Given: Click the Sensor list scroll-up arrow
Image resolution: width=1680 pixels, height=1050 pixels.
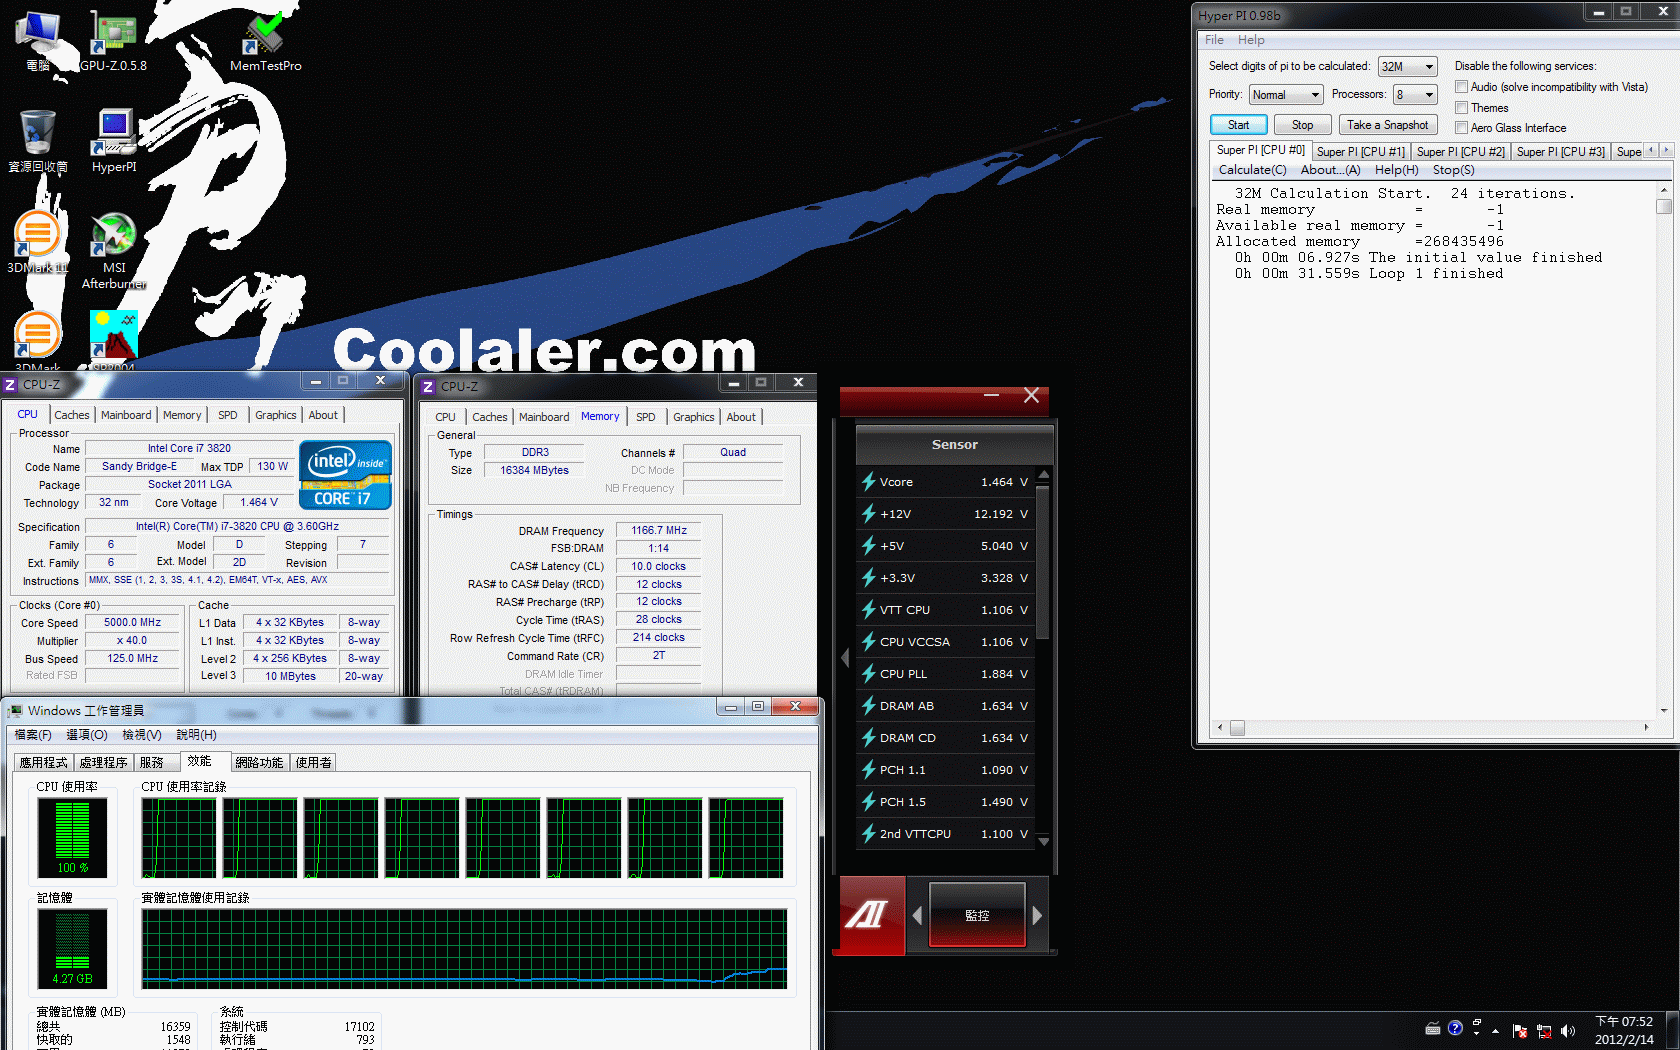Looking at the screenshot, I should click(1043, 475).
